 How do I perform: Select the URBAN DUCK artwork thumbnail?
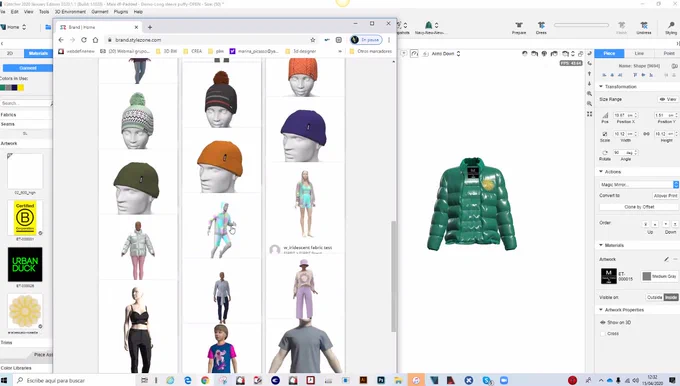pyautogui.click(x=25, y=265)
